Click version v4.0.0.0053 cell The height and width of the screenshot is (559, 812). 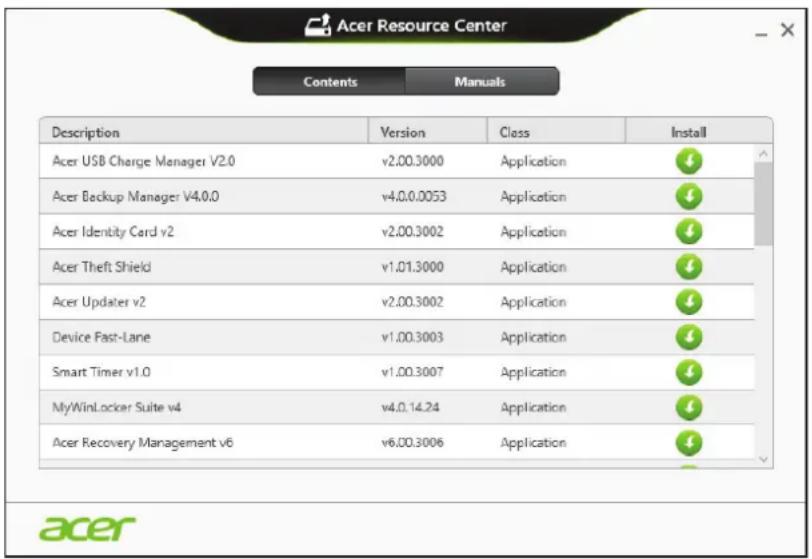(x=414, y=196)
